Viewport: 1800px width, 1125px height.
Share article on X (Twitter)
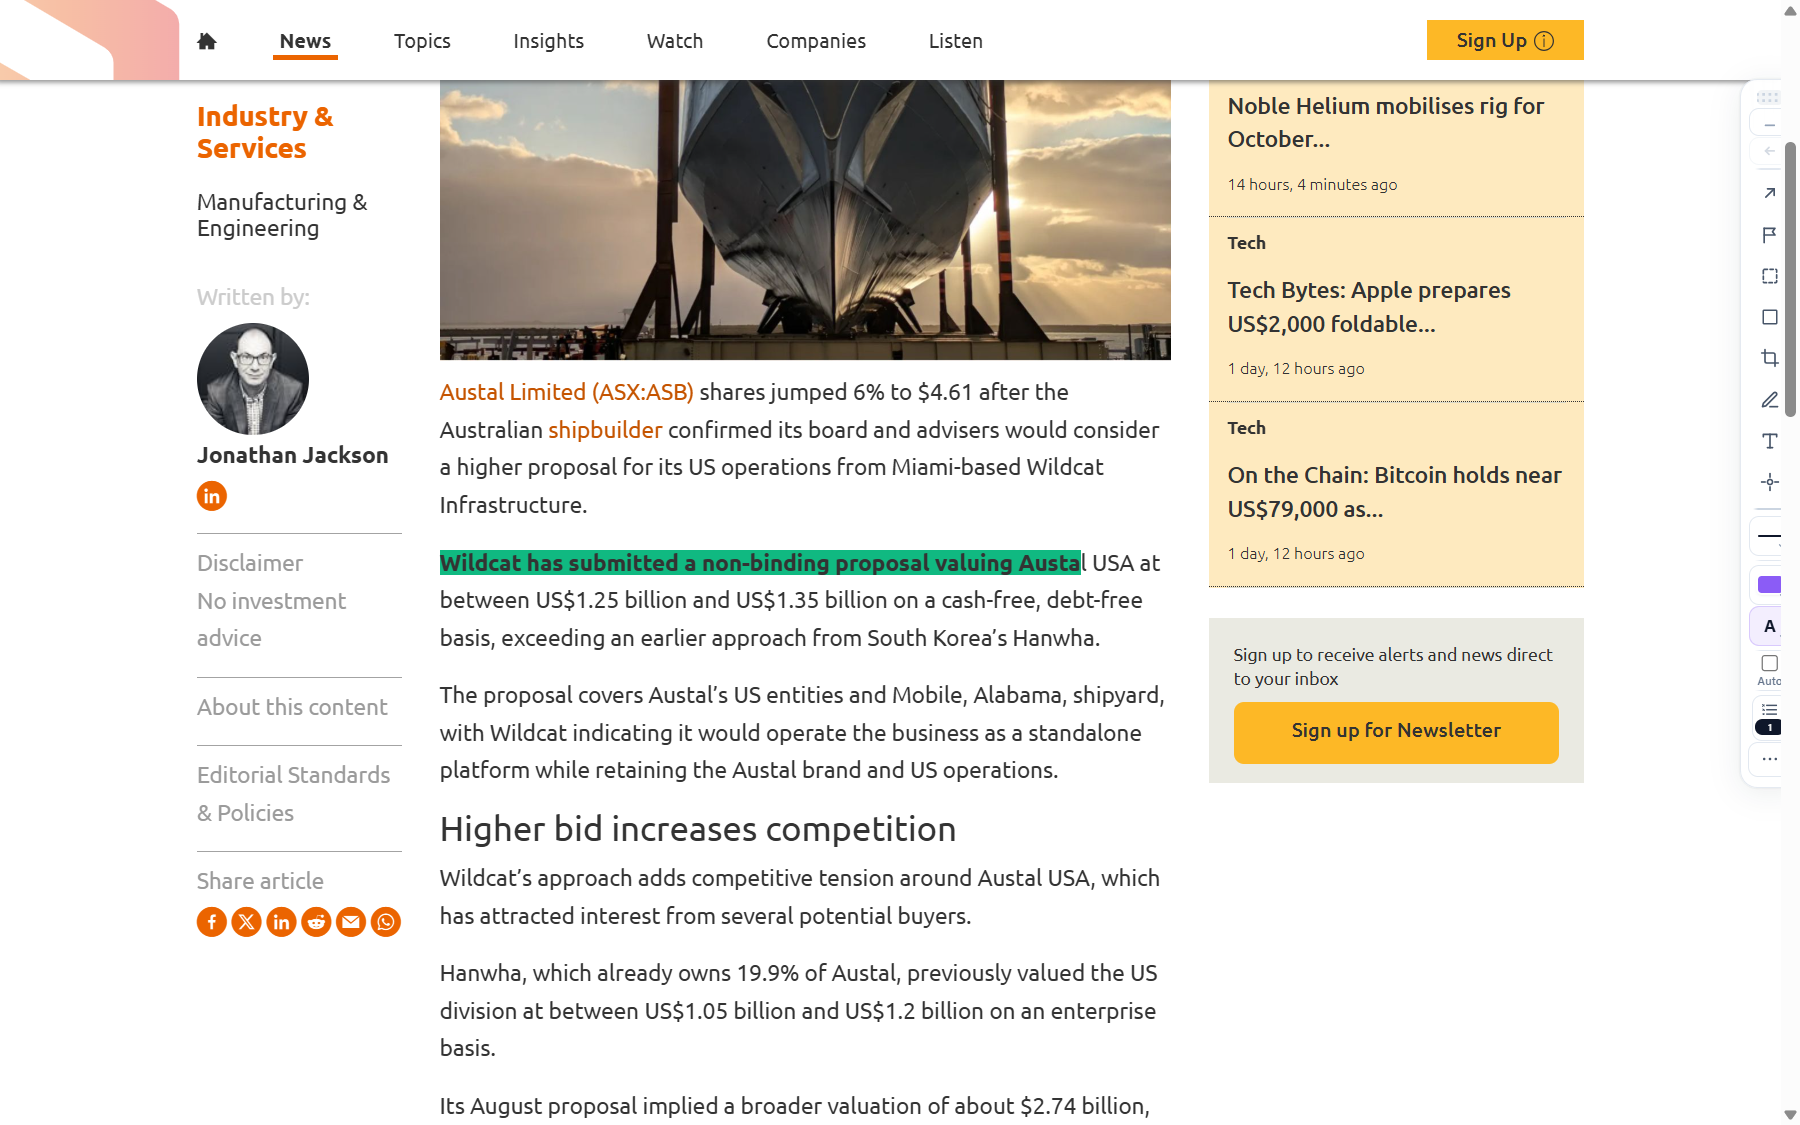247,922
